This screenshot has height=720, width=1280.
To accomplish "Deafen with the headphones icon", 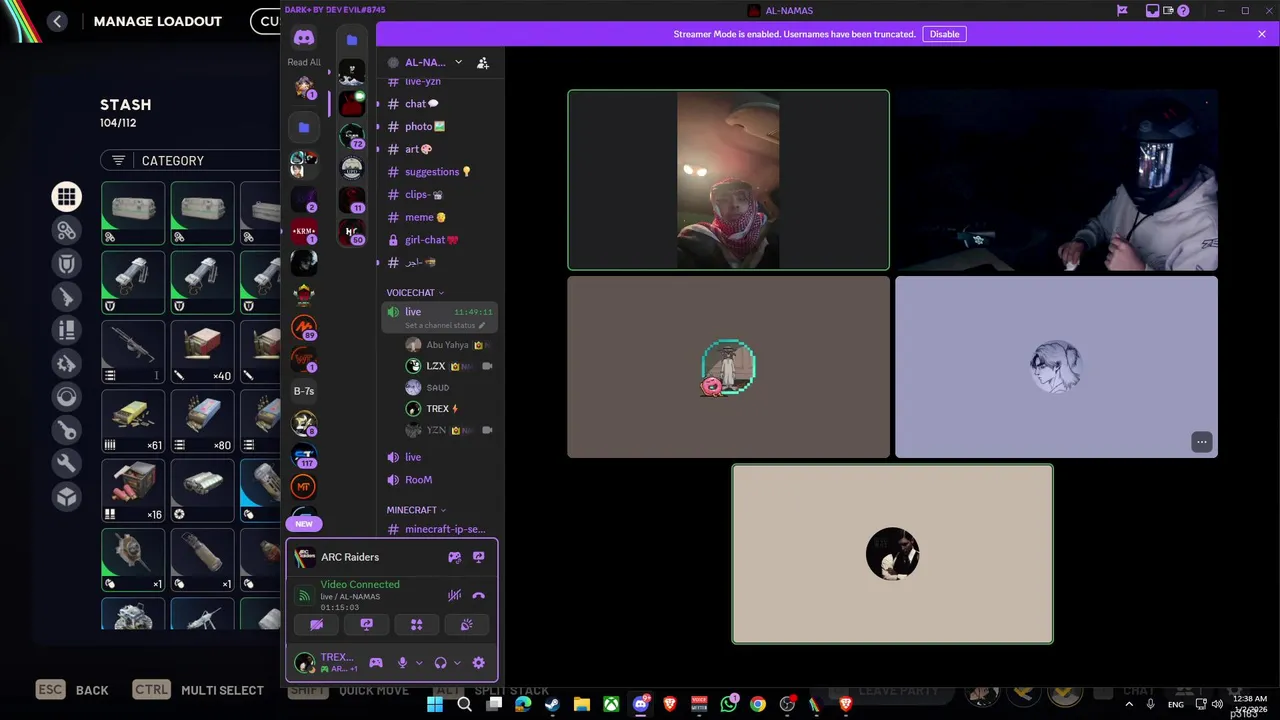I will 440,662.
